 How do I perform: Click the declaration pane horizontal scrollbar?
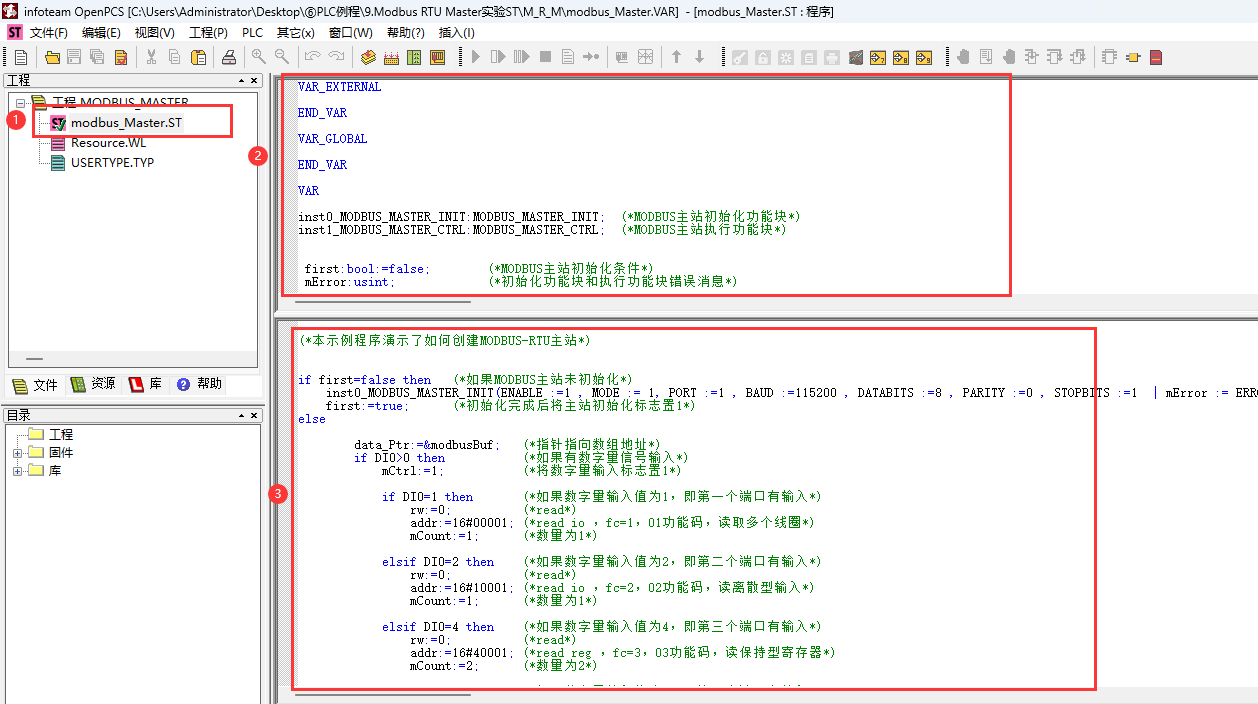[x=385, y=301]
